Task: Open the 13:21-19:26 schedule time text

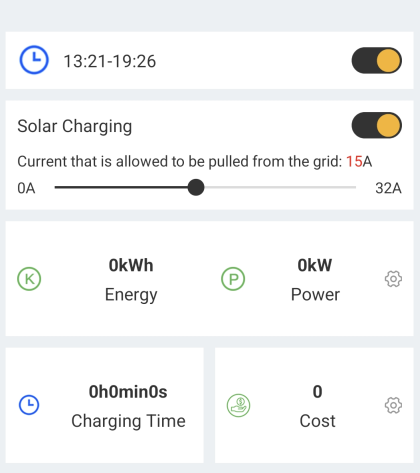Action: 110,61
